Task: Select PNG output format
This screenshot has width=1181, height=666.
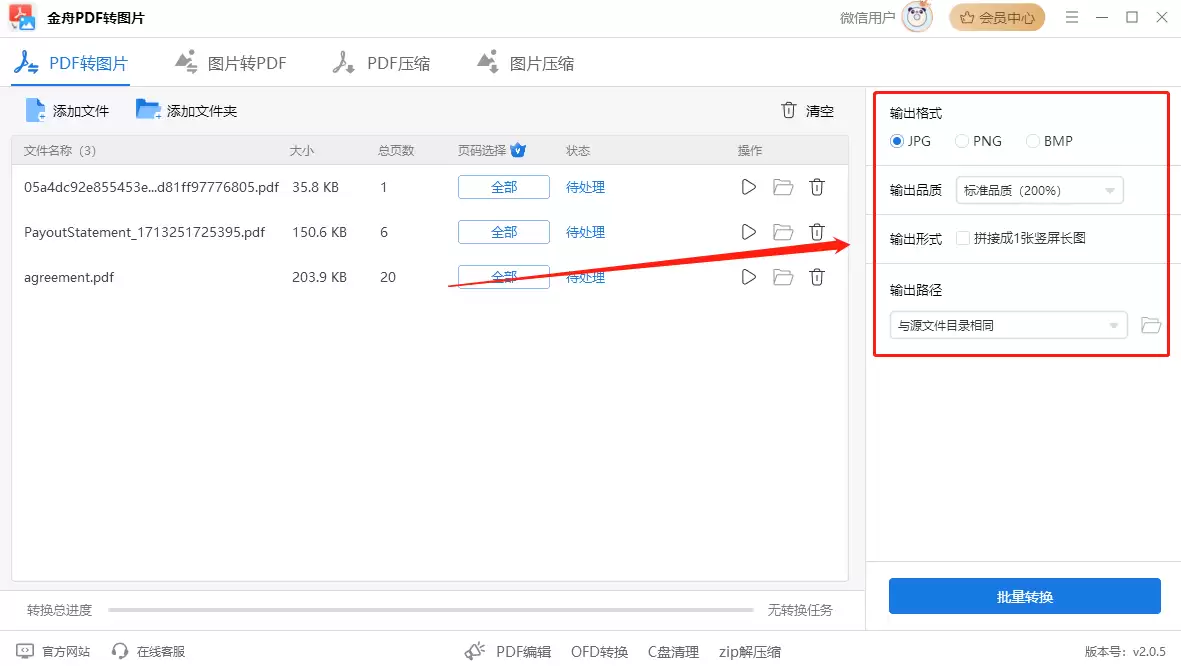Action: point(960,141)
